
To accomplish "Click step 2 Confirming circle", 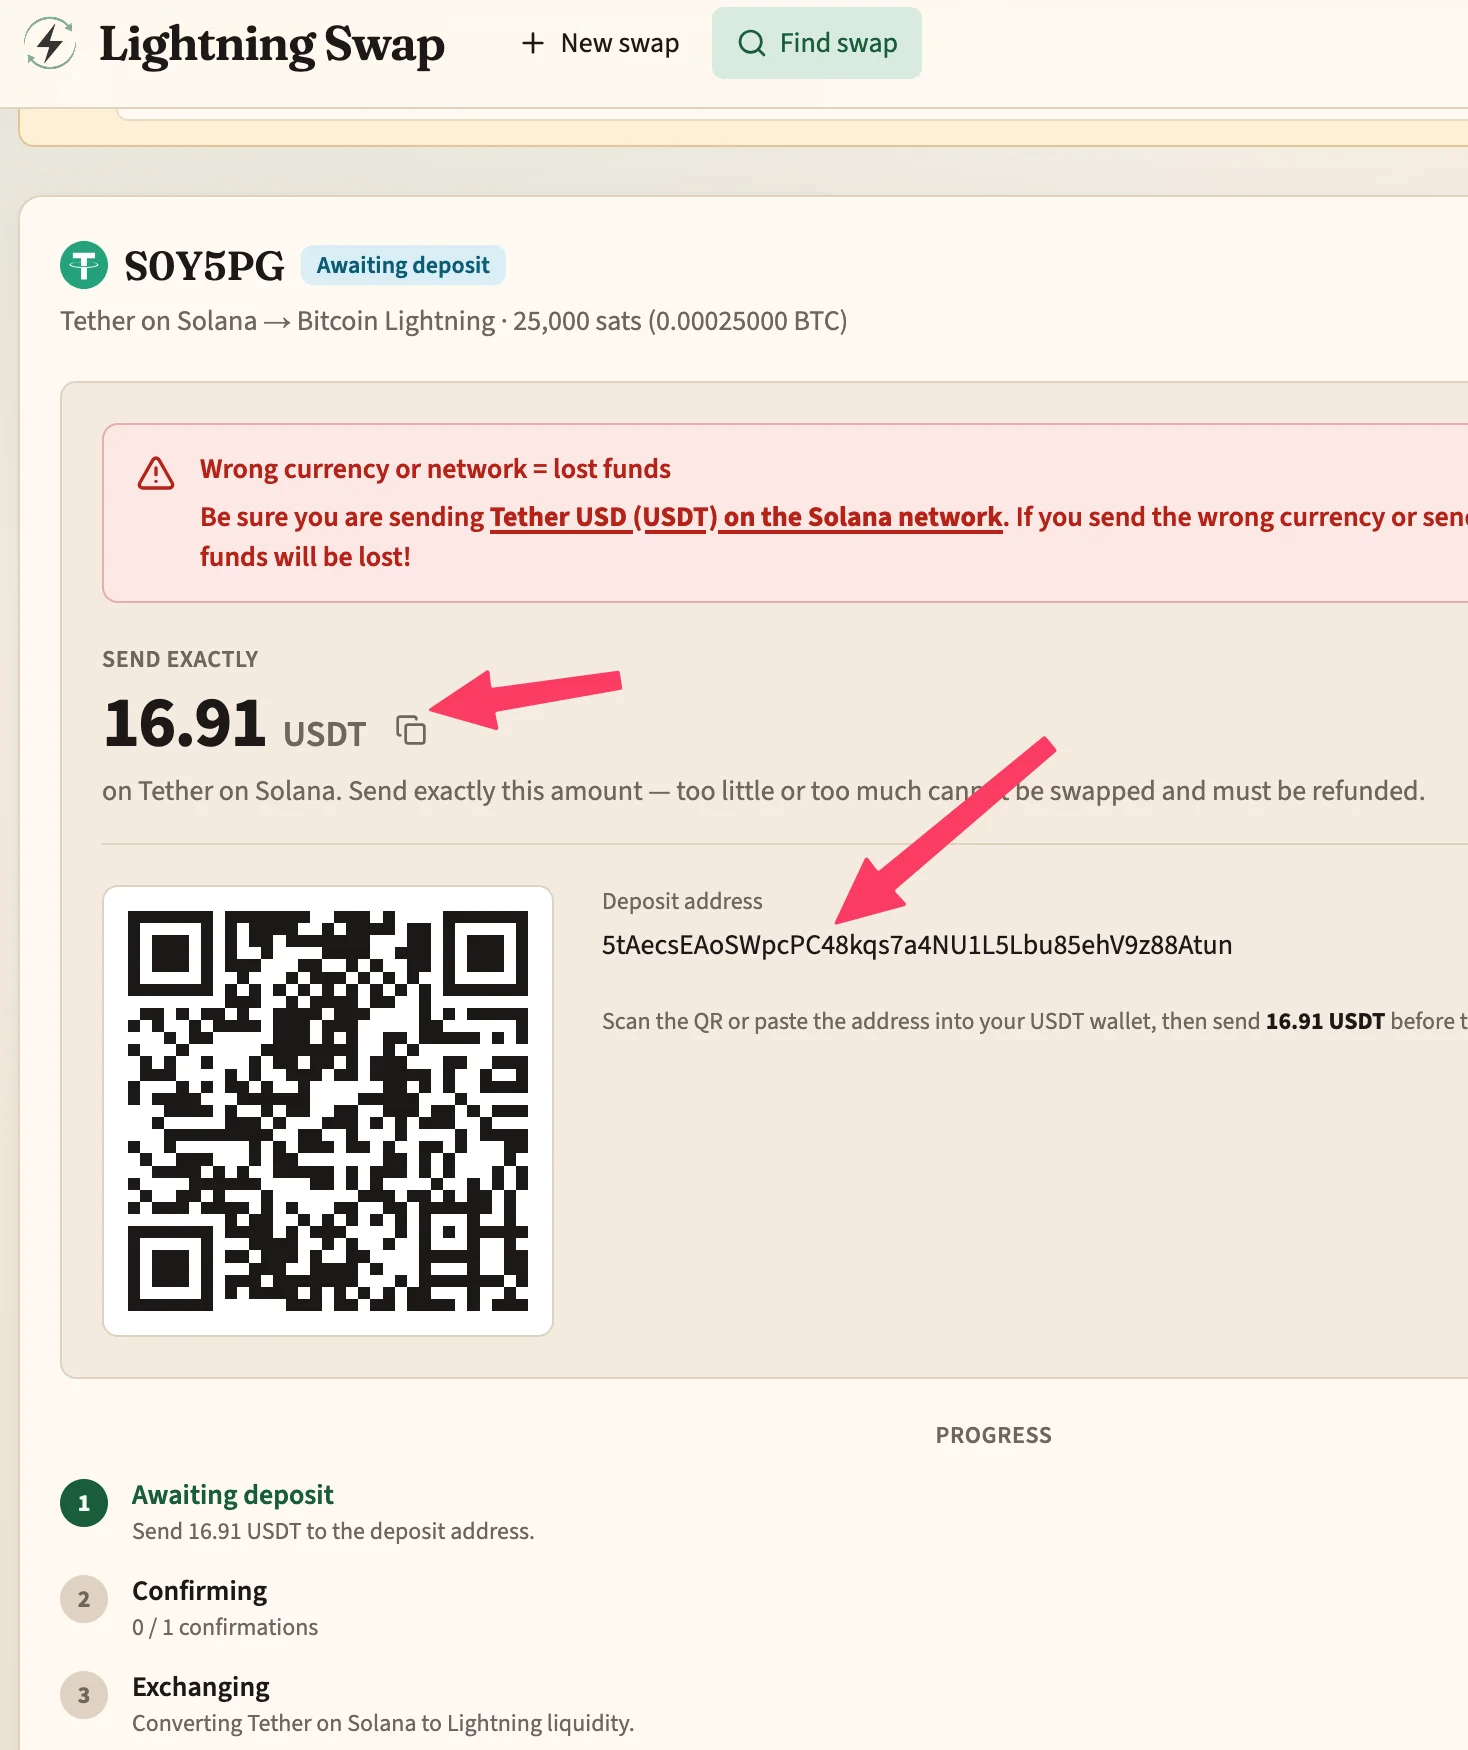I will click(84, 1599).
